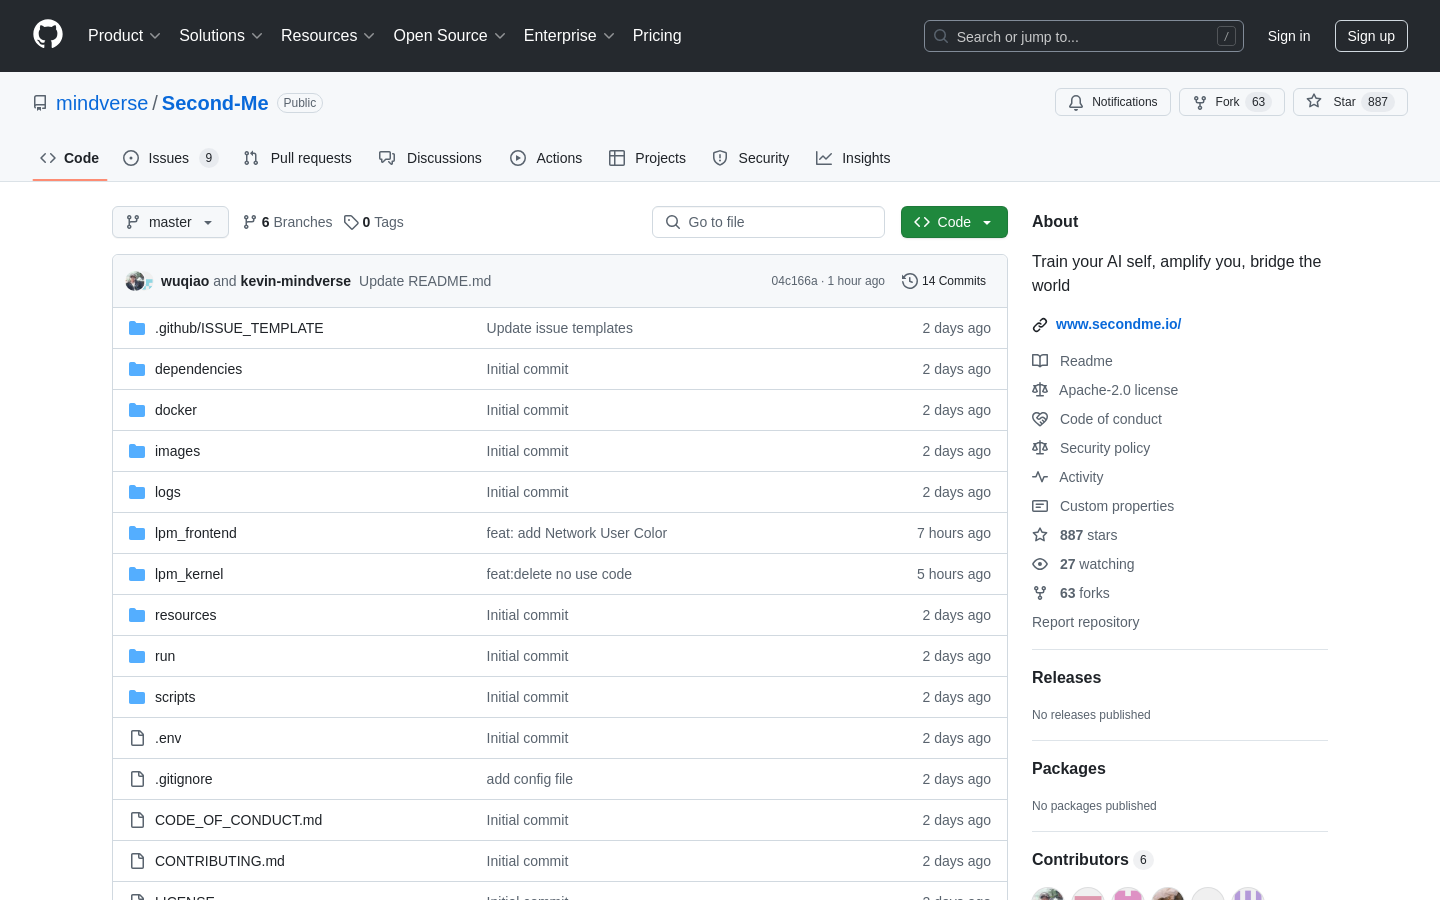Click the Sign in link
Screen dimensions: 1440x900
(x=1289, y=36)
